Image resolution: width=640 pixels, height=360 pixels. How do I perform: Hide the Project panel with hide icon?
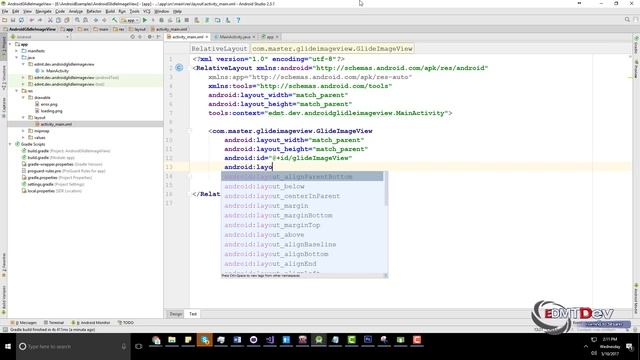[158, 37]
